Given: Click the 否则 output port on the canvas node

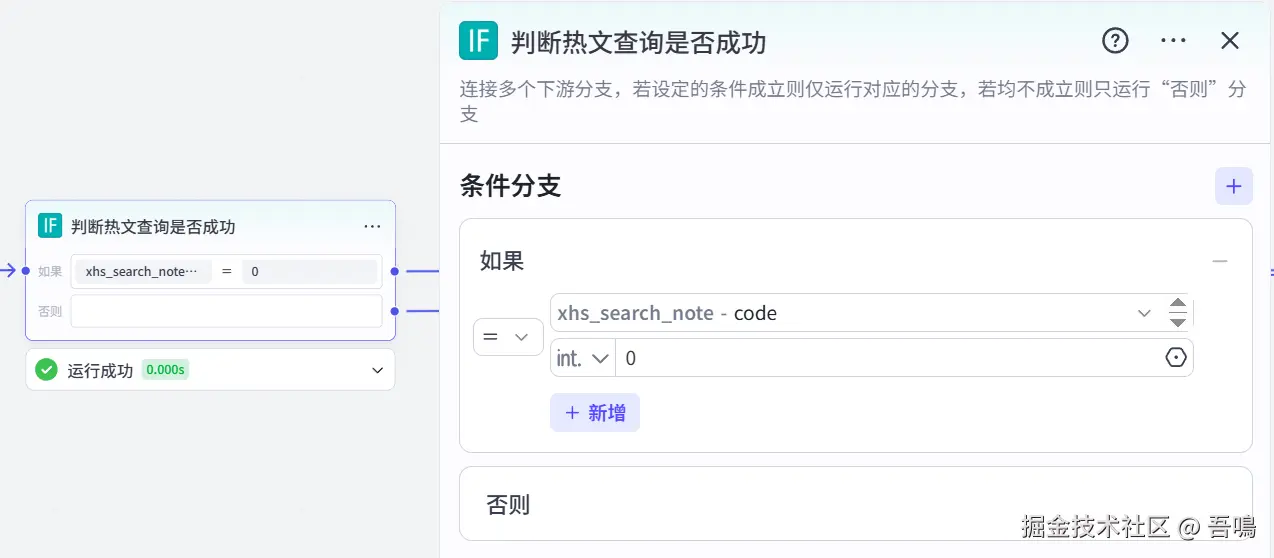Looking at the screenshot, I should coord(395,311).
